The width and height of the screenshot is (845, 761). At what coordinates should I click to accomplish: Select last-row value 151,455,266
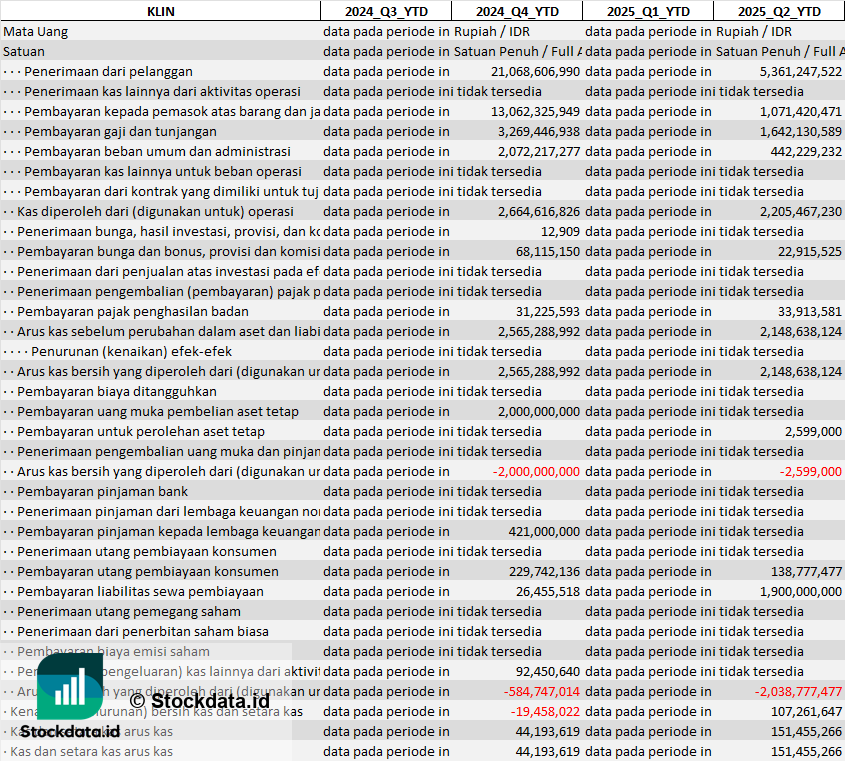pos(806,751)
